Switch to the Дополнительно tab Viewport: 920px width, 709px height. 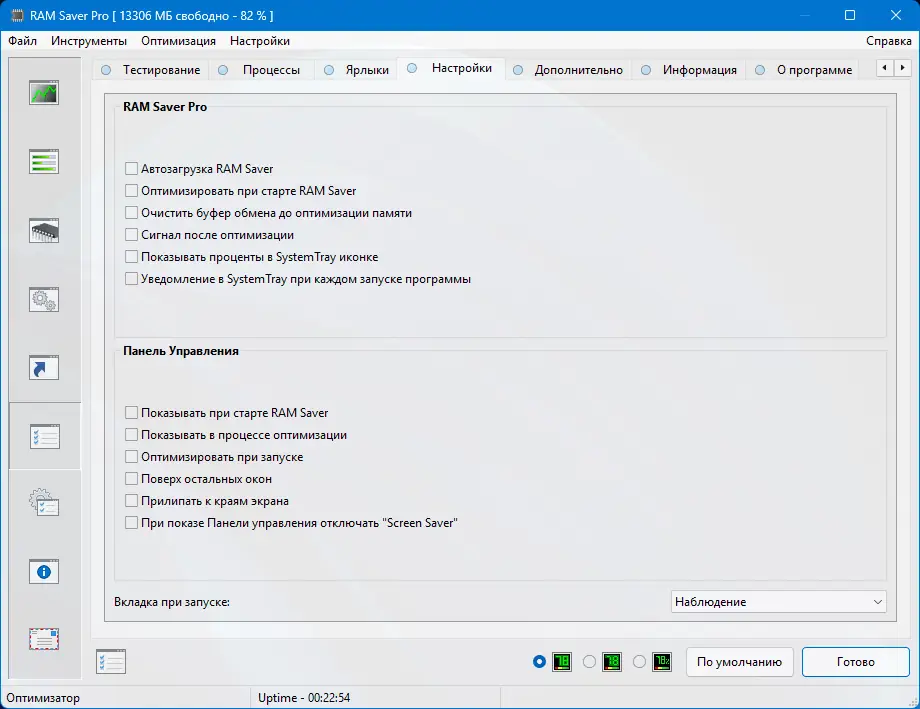568,70
